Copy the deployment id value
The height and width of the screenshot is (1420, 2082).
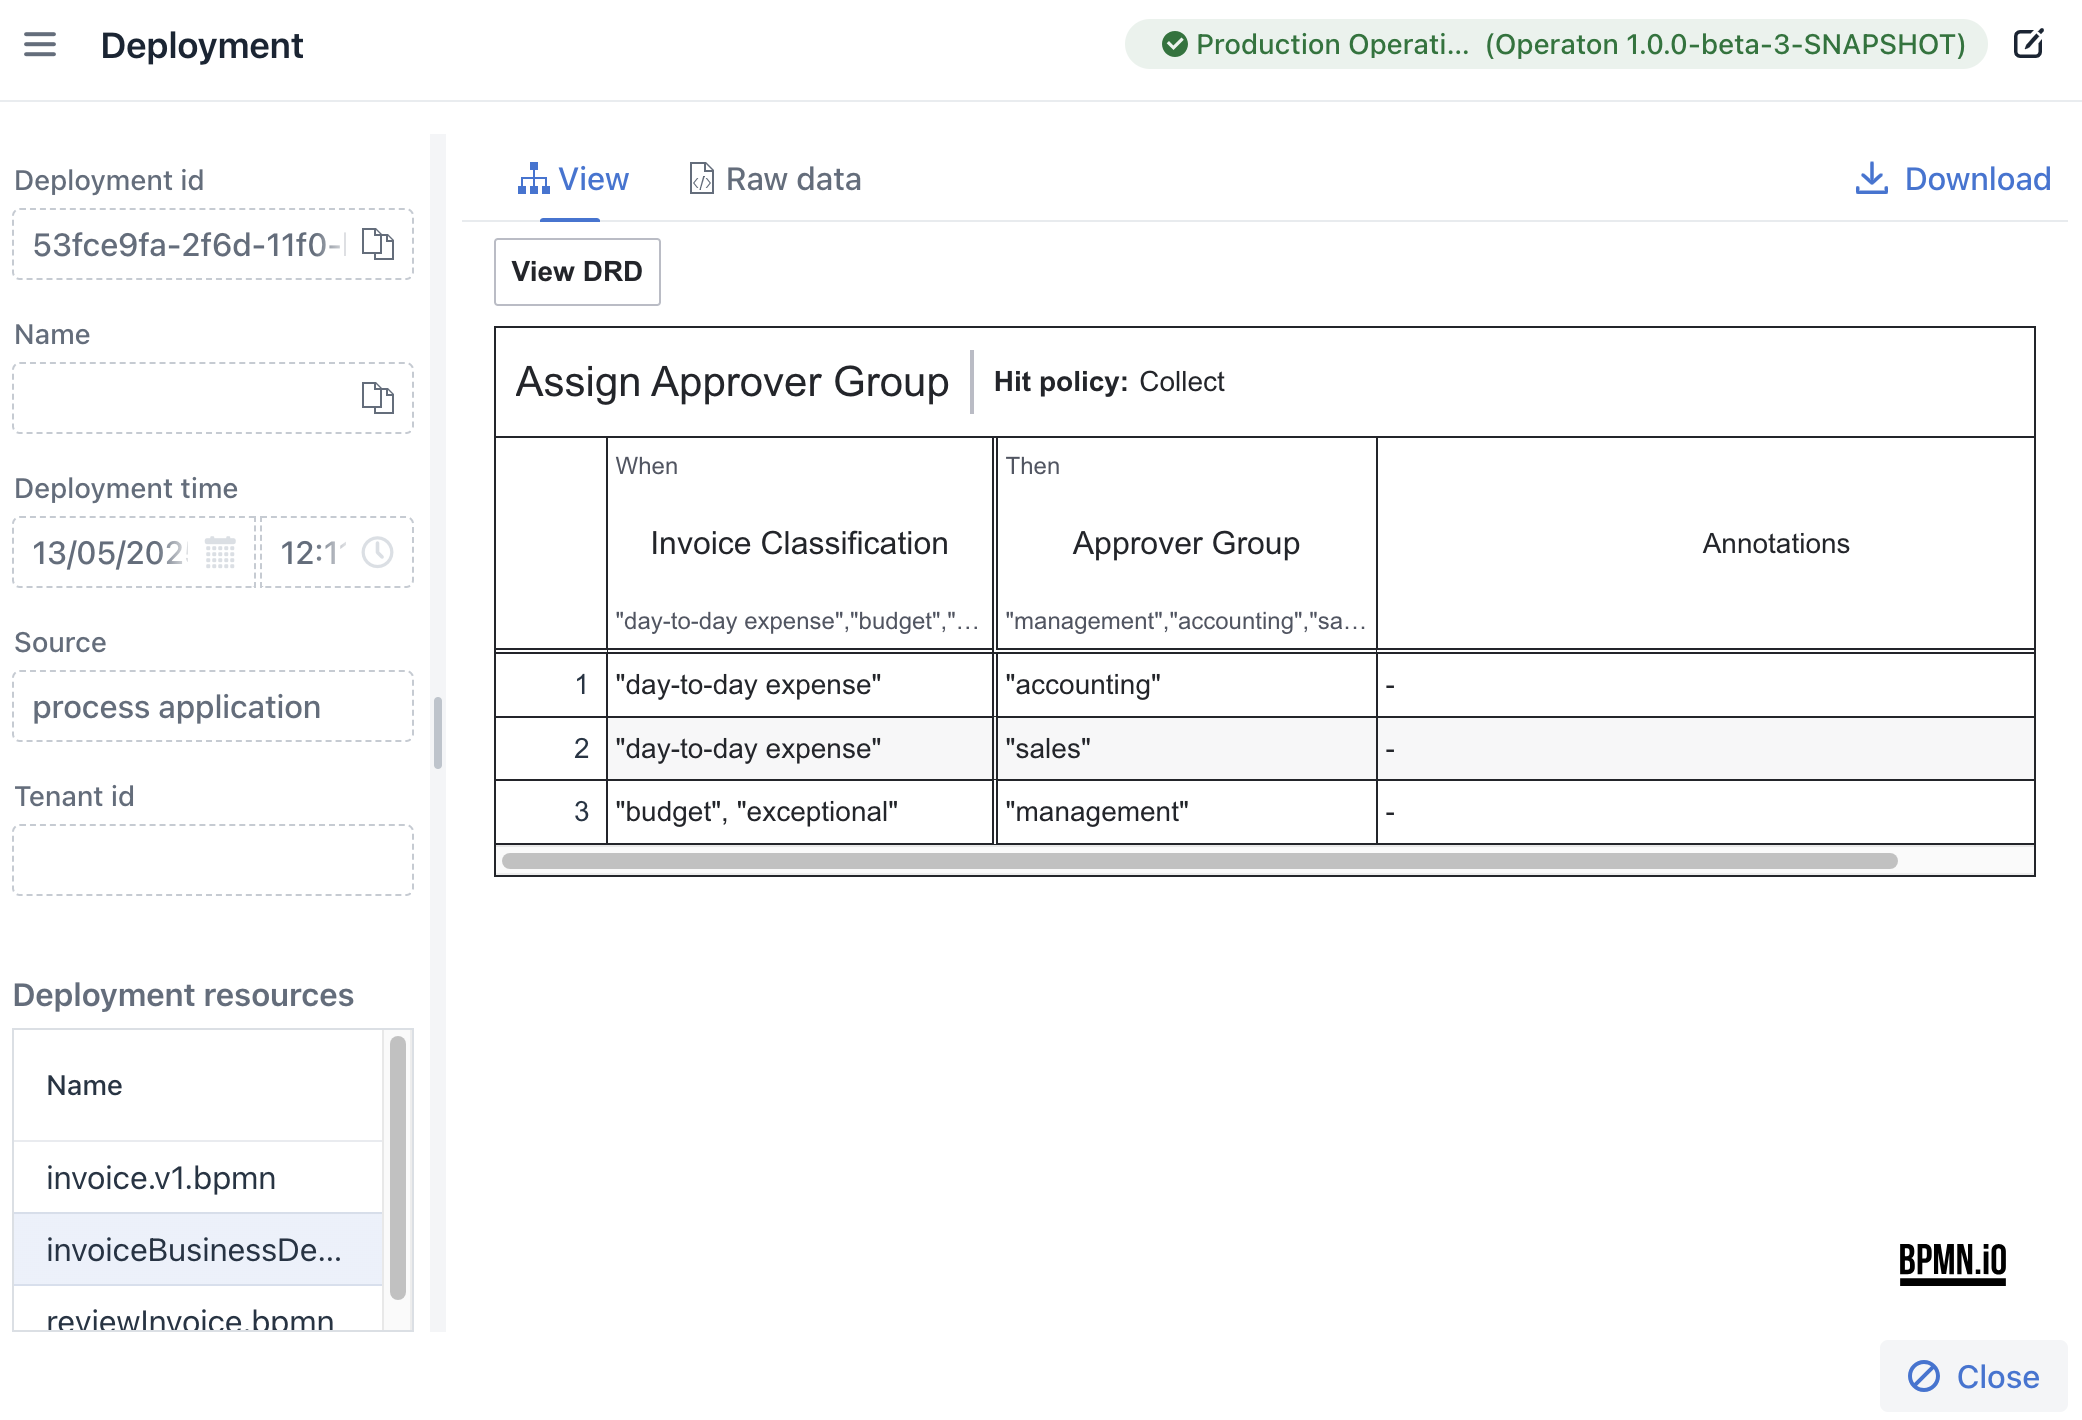[x=377, y=244]
